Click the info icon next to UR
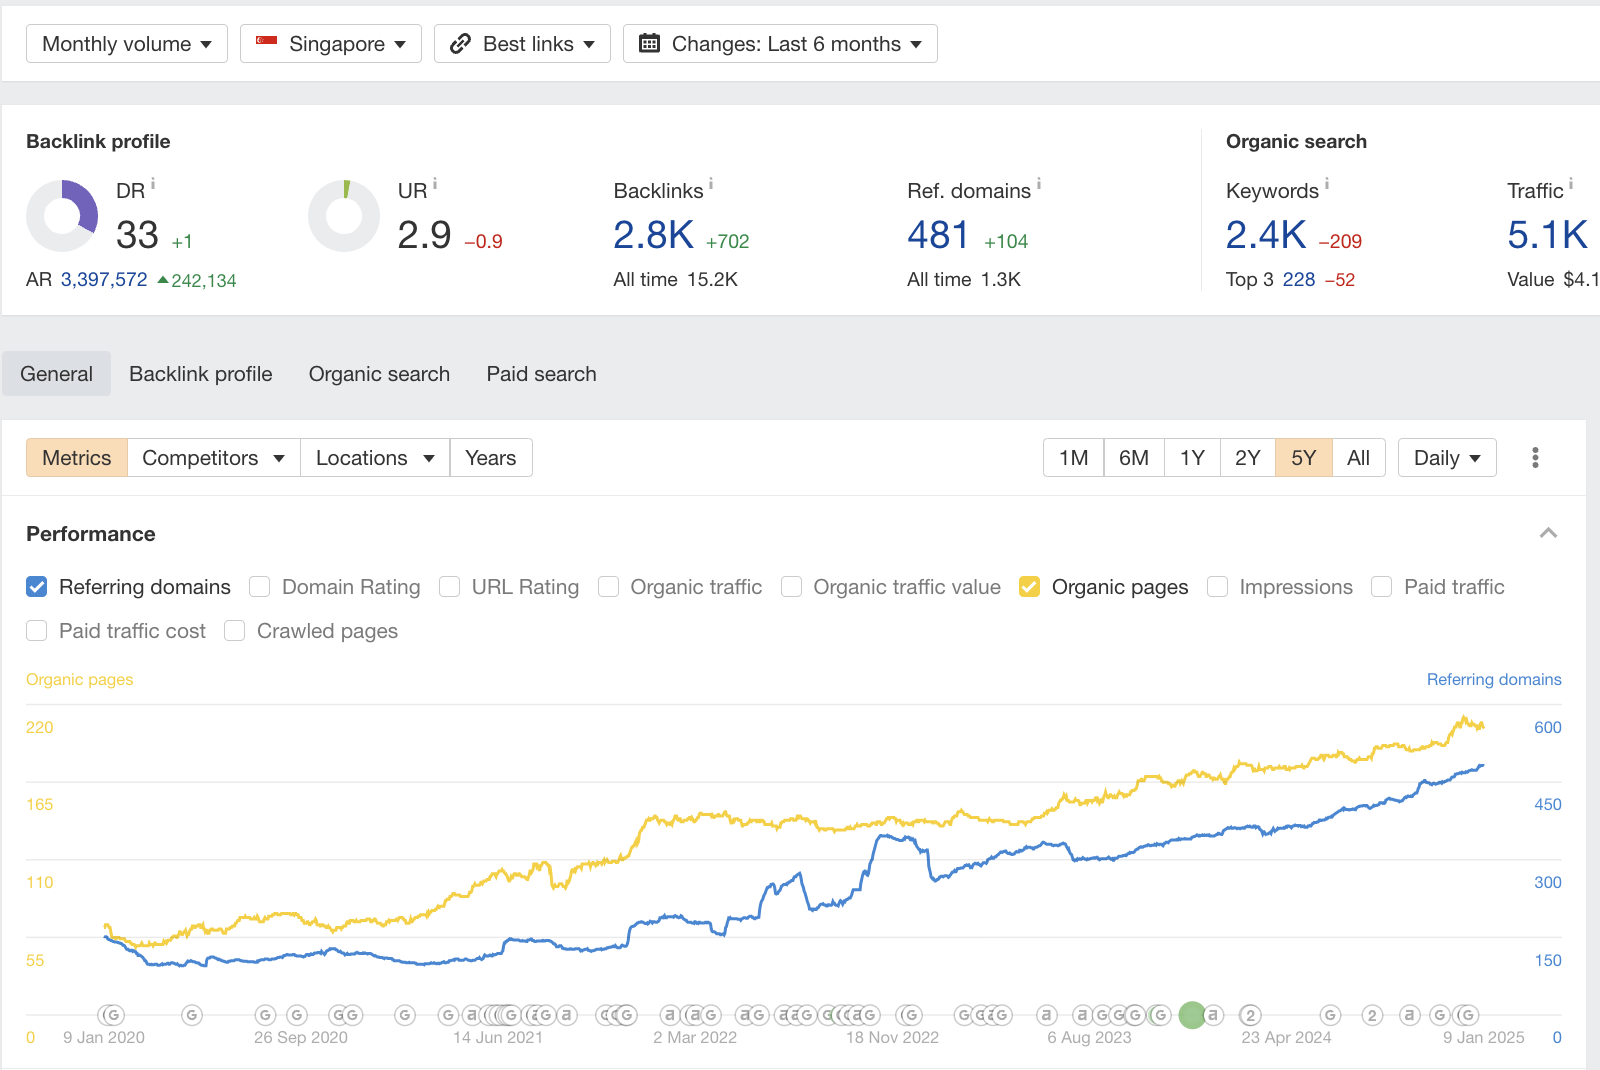Image resolution: width=1600 pixels, height=1070 pixels. [x=435, y=184]
